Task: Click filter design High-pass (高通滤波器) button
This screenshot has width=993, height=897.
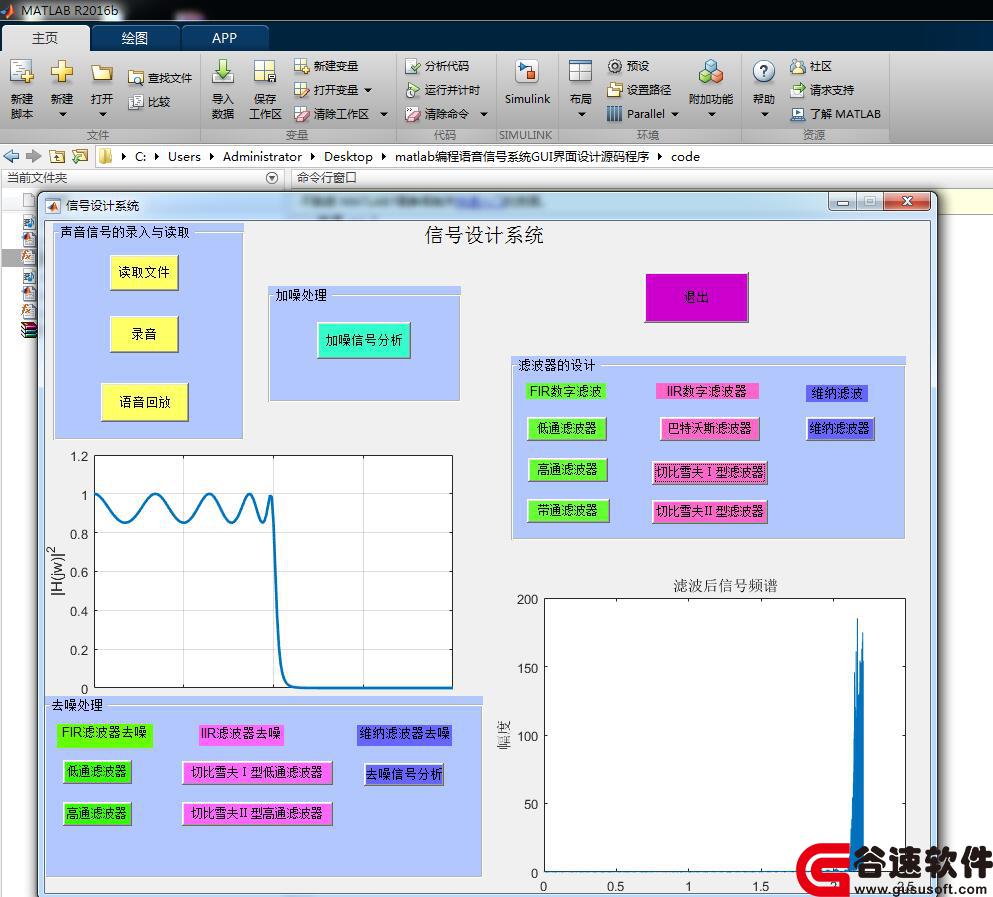Action: tap(567, 469)
